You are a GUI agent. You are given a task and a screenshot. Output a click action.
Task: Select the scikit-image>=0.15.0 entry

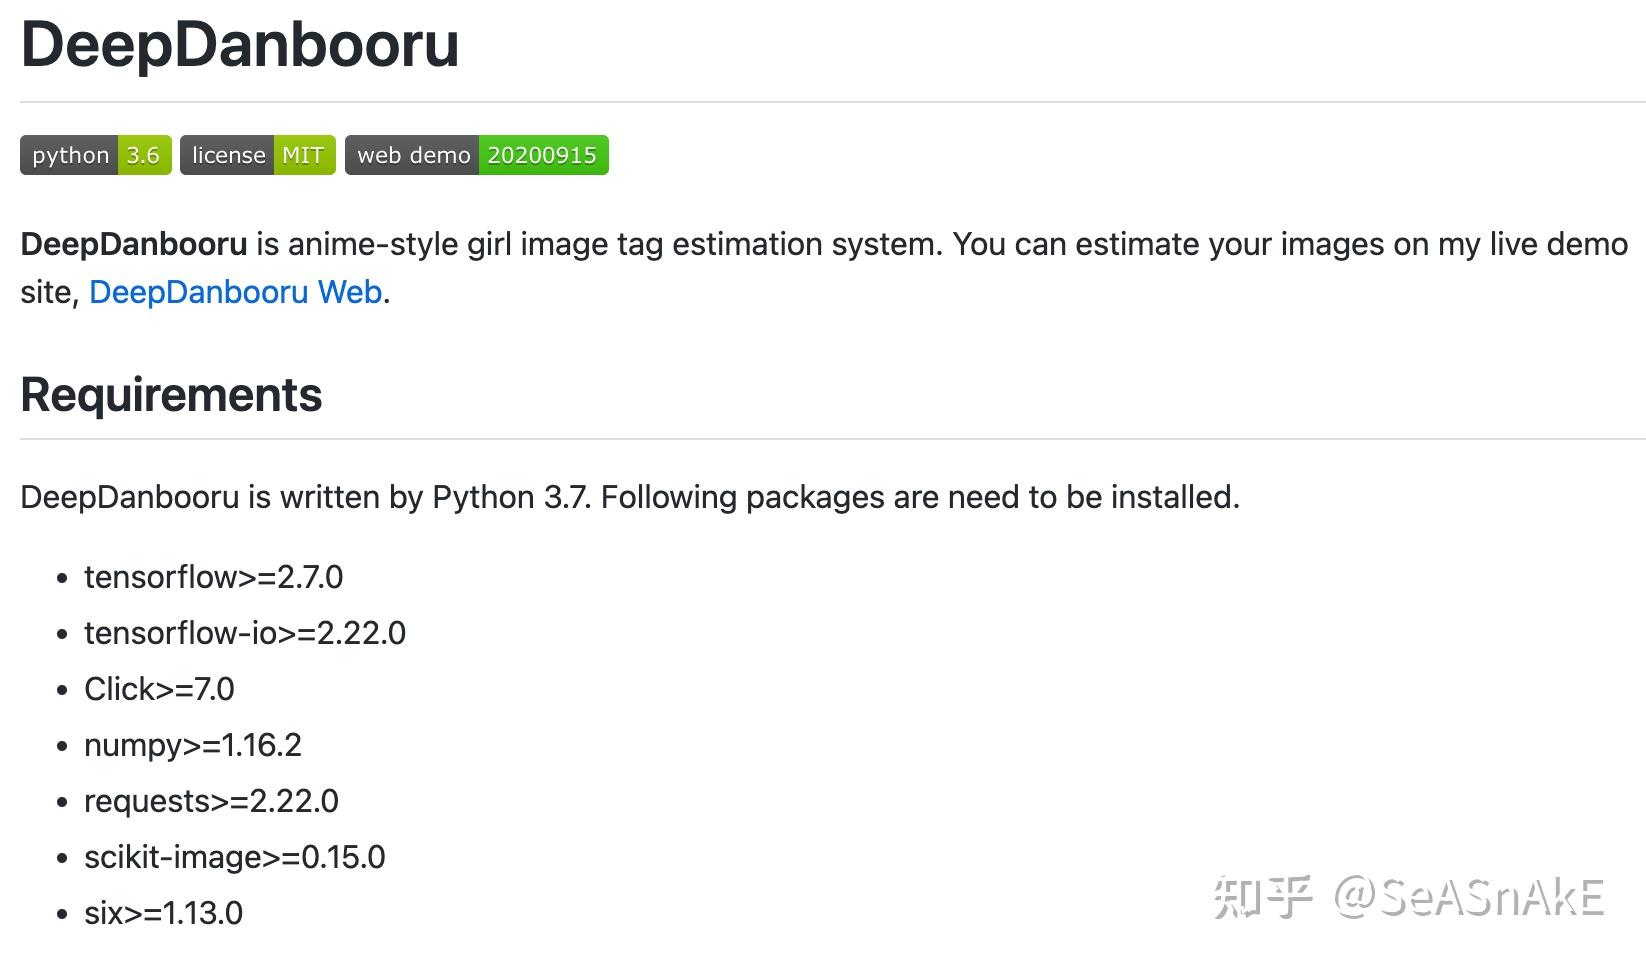pyautogui.click(x=234, y=857)
